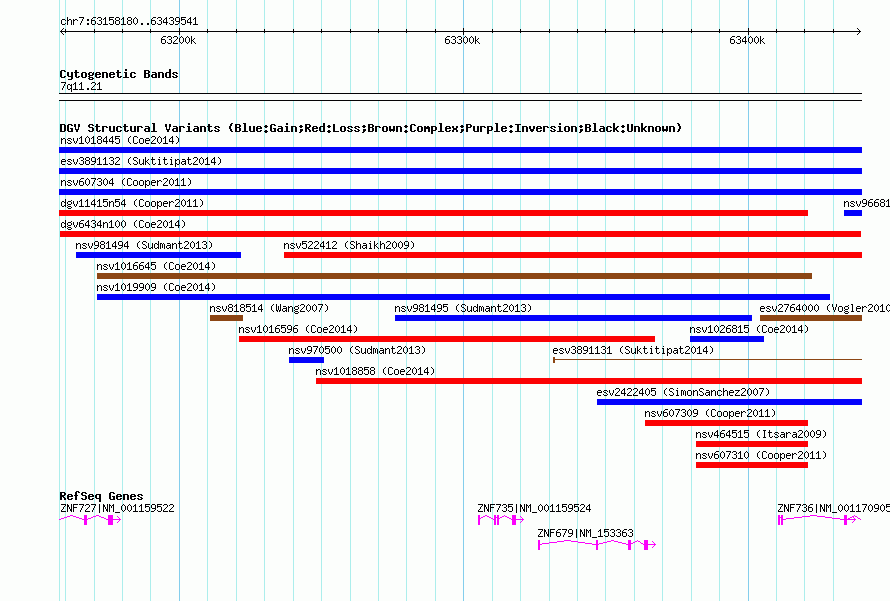Viewport: 890px width, 601px height.
Task: Open the RefSeq Genes track title
Action: (x=101, y=496)
